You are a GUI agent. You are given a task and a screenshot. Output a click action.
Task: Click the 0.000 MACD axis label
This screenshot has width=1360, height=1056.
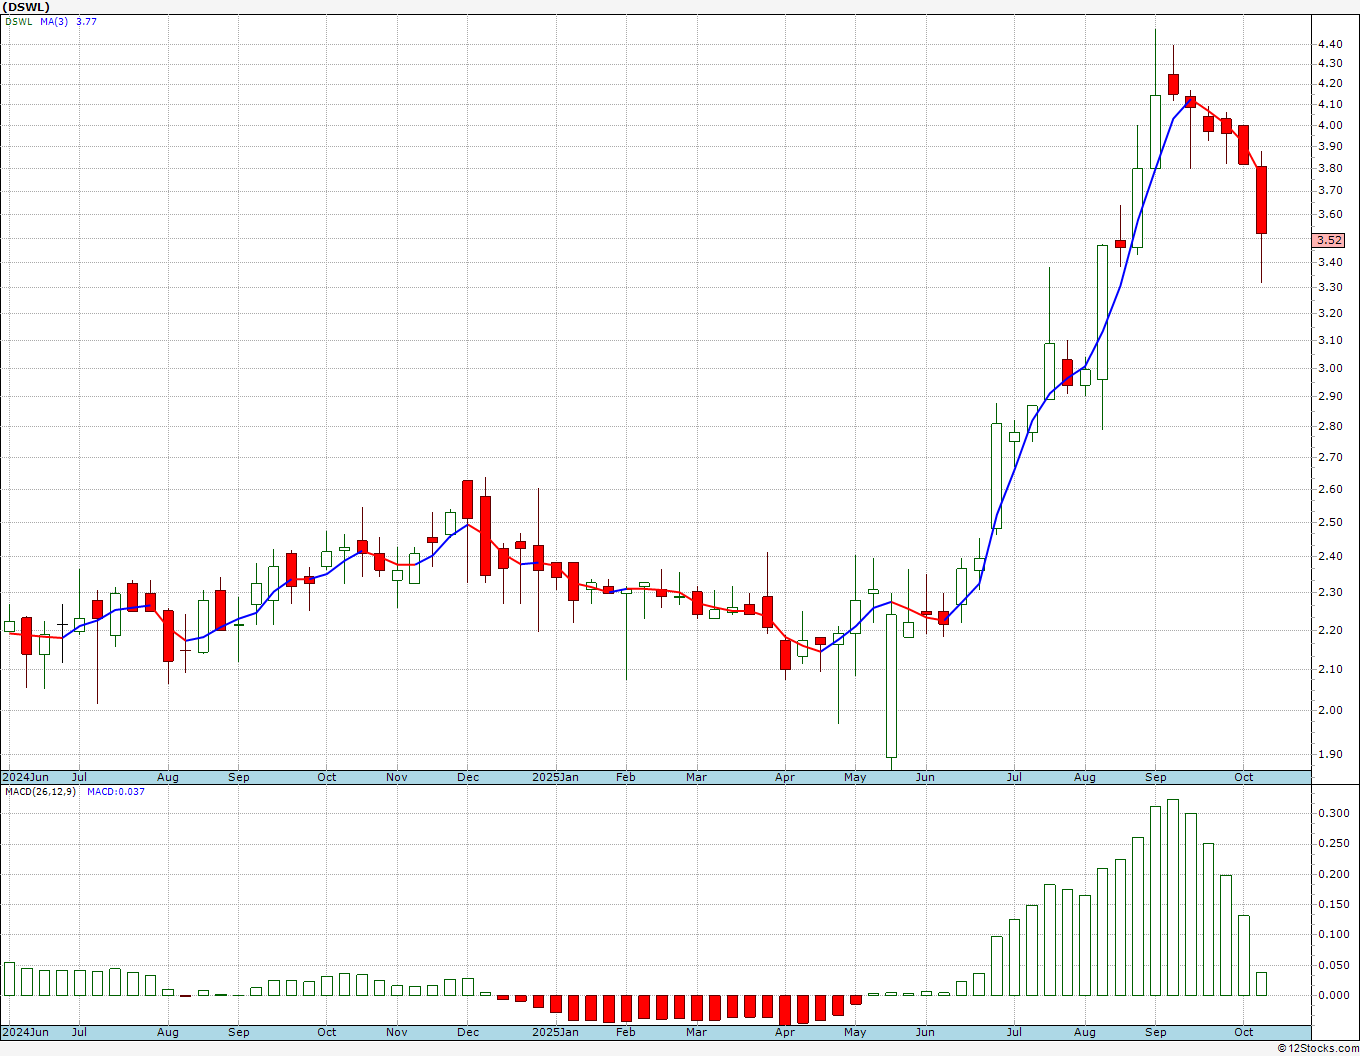(x=1332, y=996)
